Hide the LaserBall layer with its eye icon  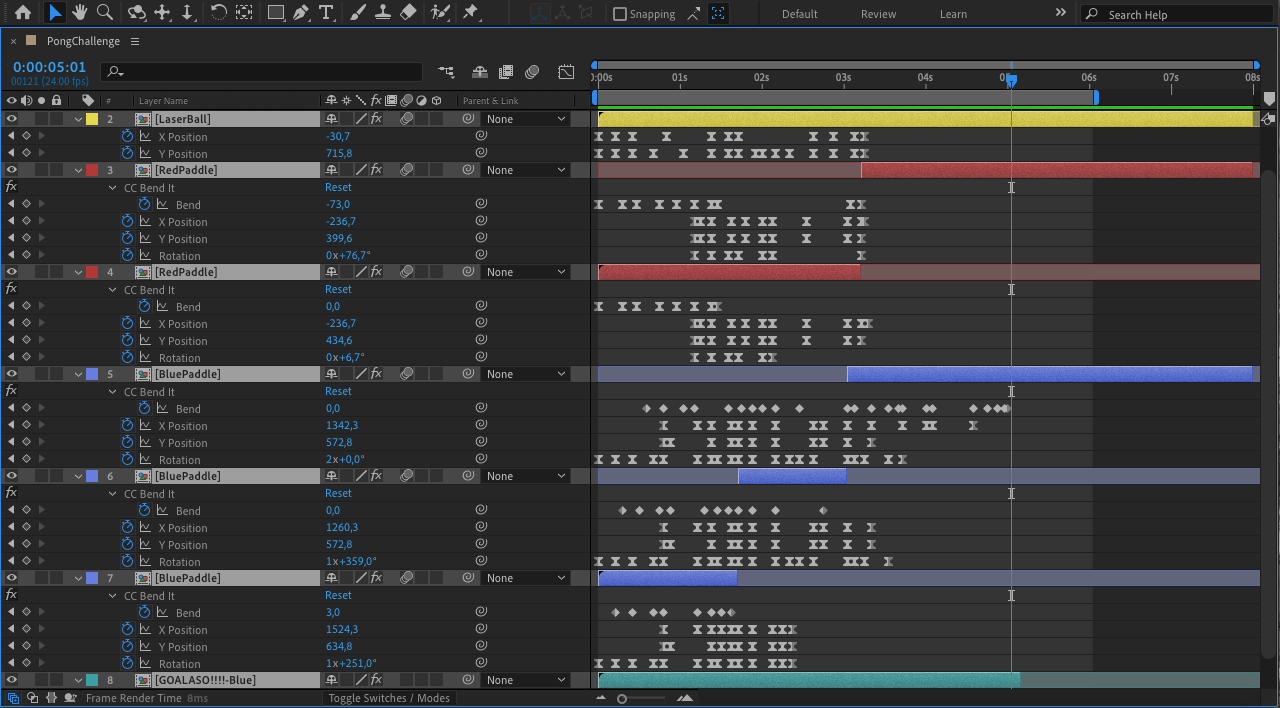pyautogui.click(x=12, y=119)
